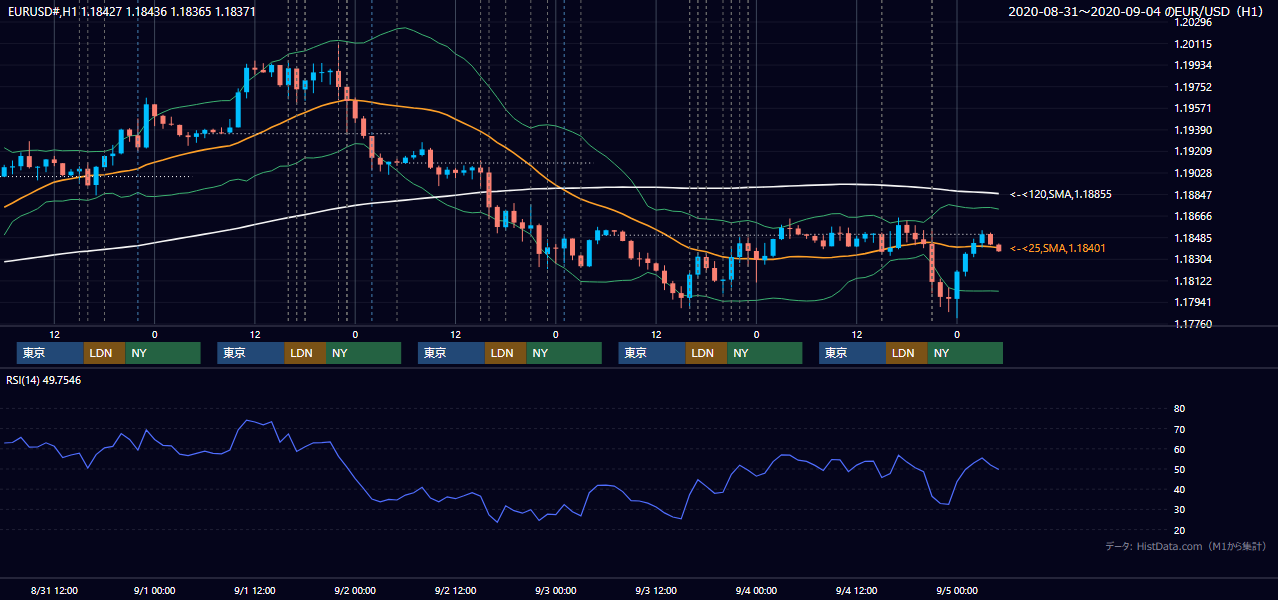Screen dimensions: 1278x600
Task: Select the 8/31 12:00 time axis label
Action: 55,590
